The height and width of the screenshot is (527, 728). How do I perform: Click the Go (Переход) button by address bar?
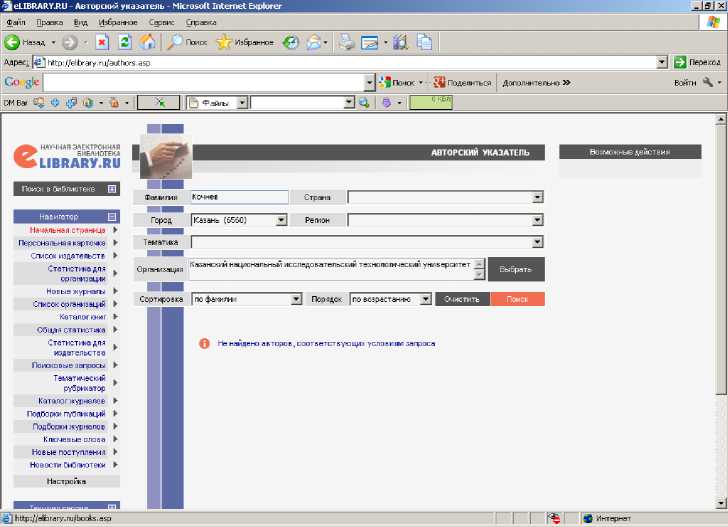[x=697, y=62]
